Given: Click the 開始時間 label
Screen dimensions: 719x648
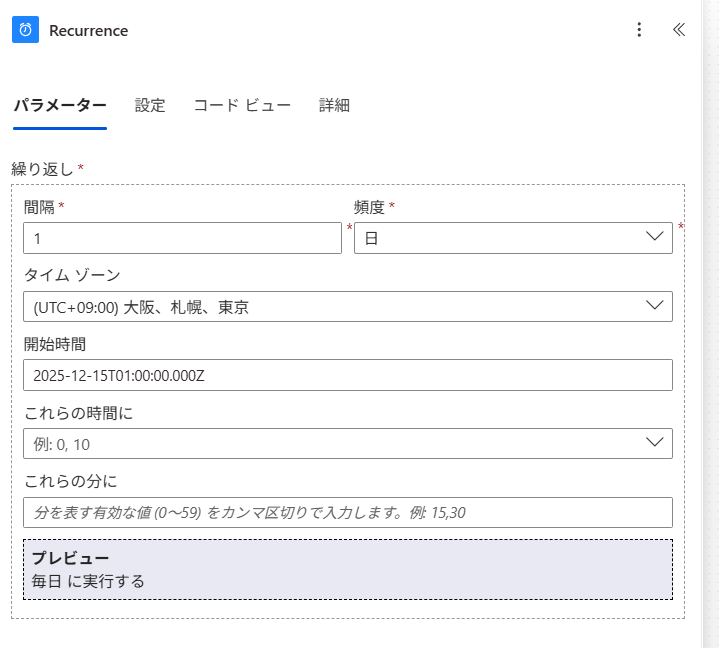Looking at the screenshot, I should pos(55,344).
